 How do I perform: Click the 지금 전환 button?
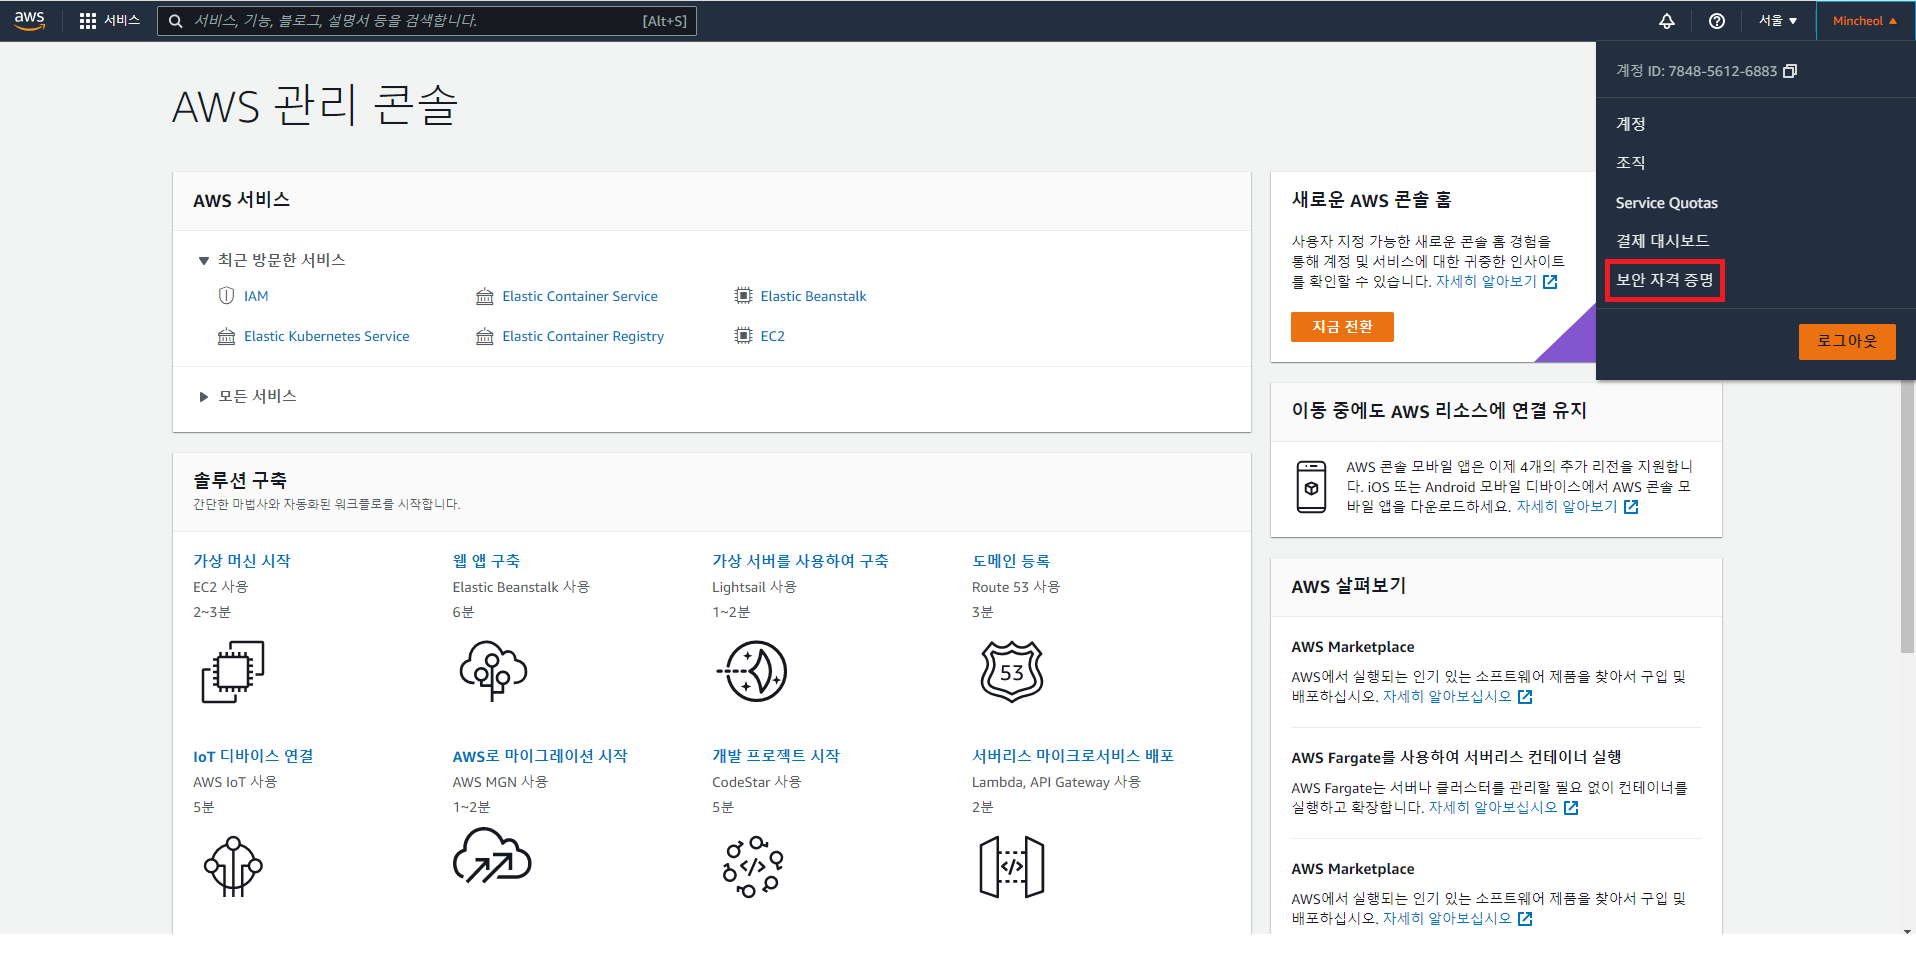tap(1342, 327)
